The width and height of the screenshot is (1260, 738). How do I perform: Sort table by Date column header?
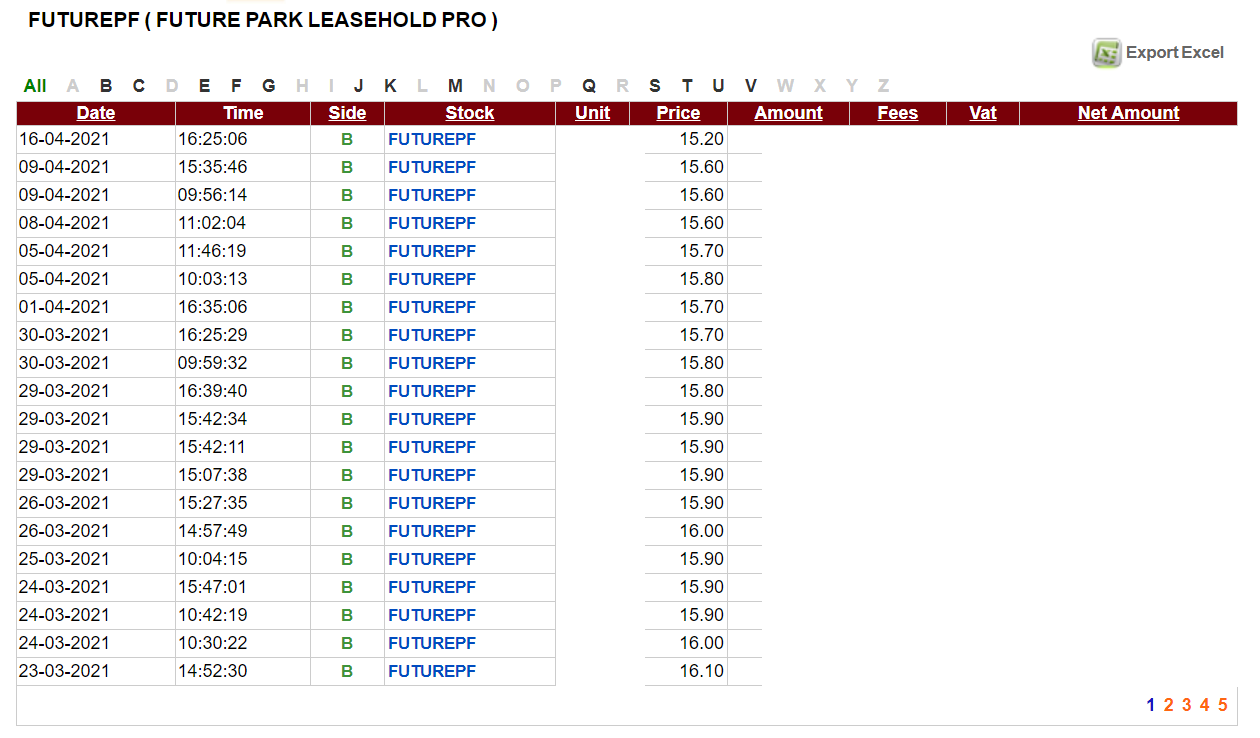[96, 113]
